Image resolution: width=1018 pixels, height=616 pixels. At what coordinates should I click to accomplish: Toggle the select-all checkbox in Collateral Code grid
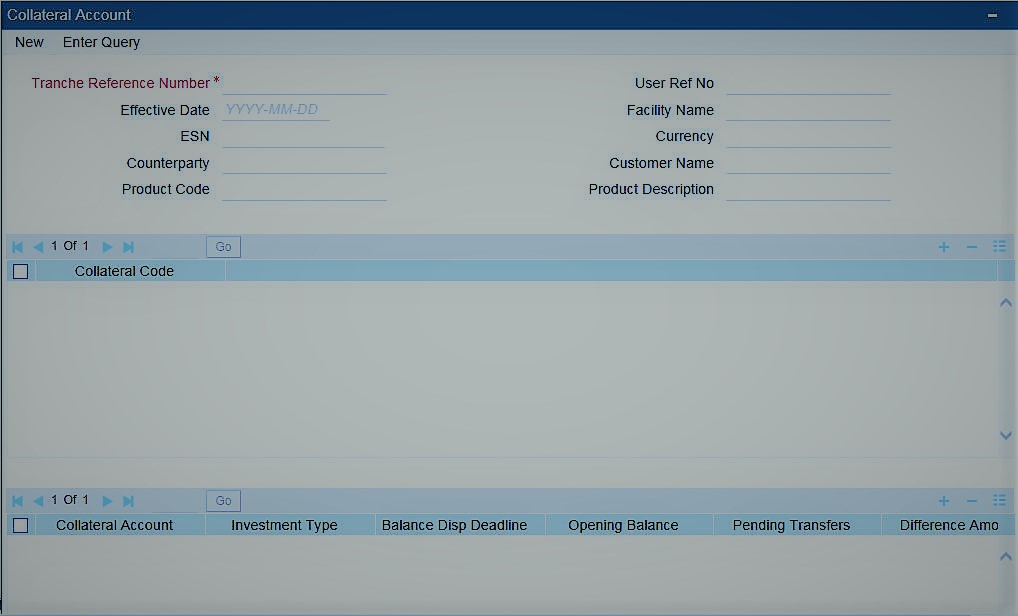(20, 270)
